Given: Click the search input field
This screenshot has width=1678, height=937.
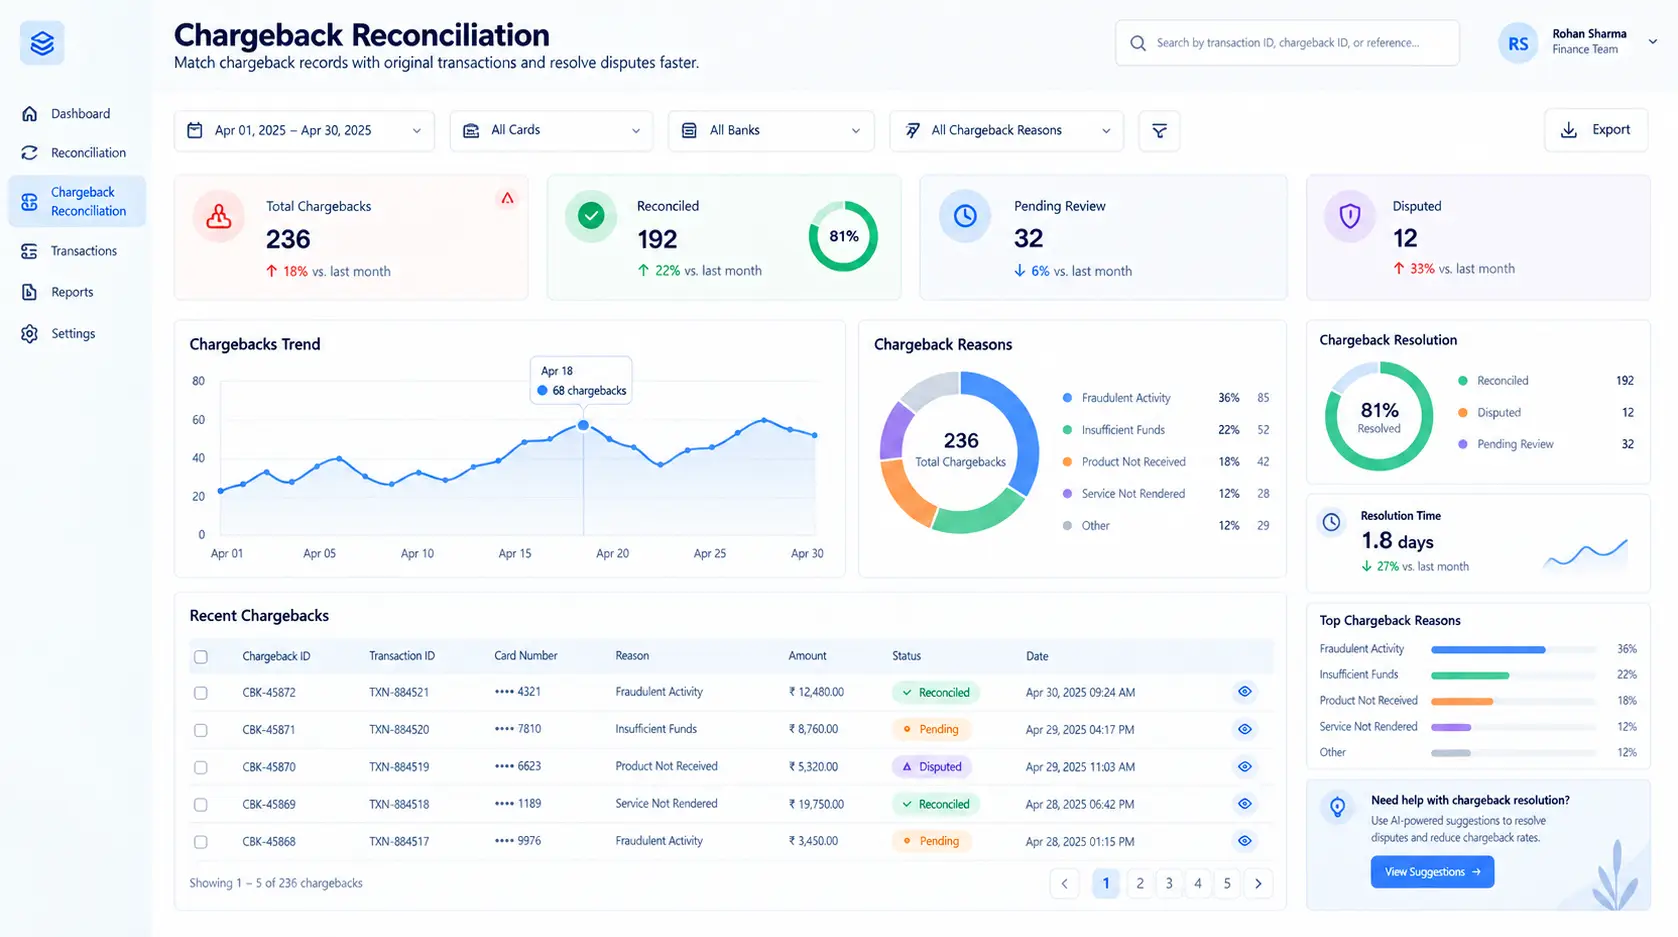Looking at the screenshot, I should point(1287,43).
